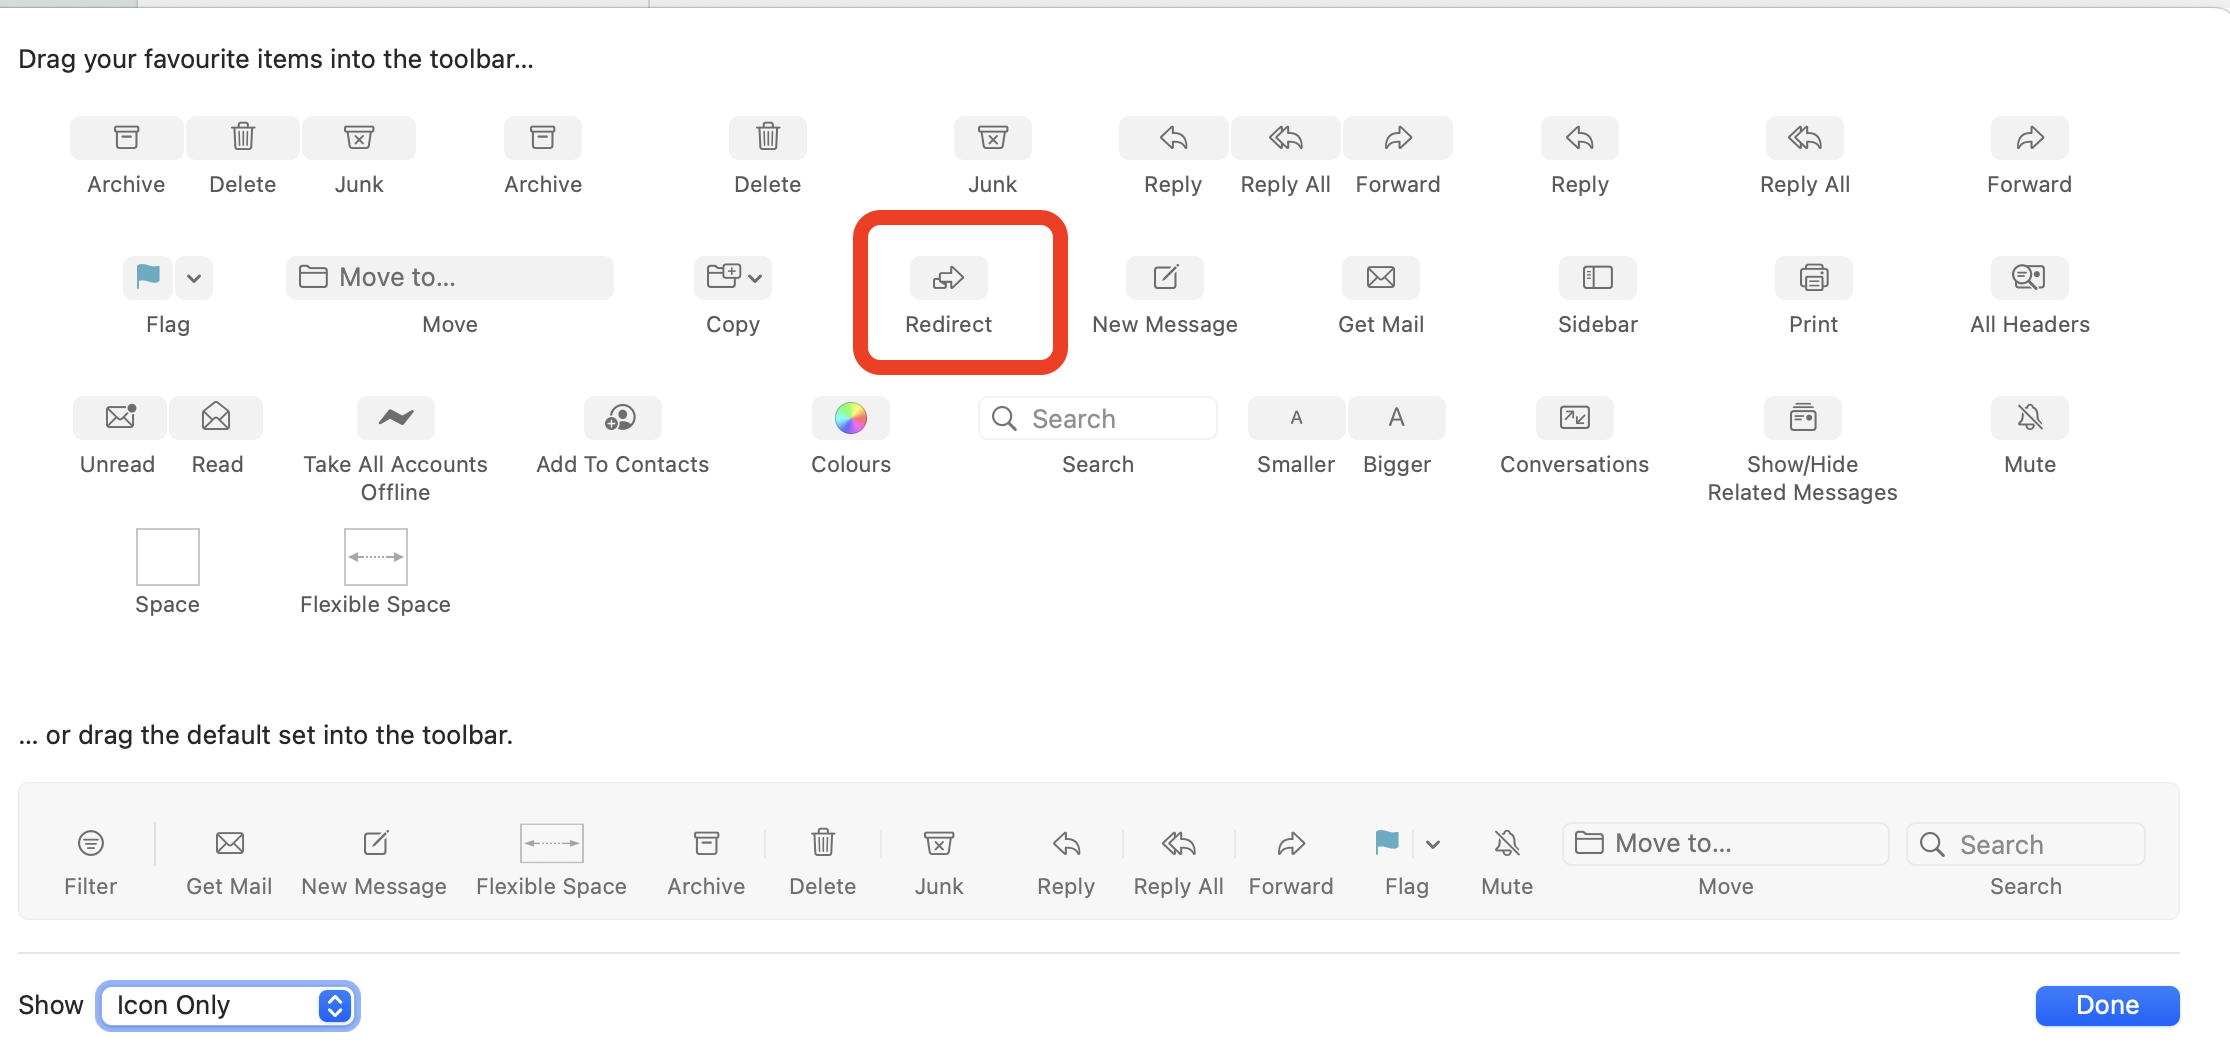2230x1058 pixels.
Task: Select the standalone Forward icon in favourites
Action: [x=2030, y=138]
